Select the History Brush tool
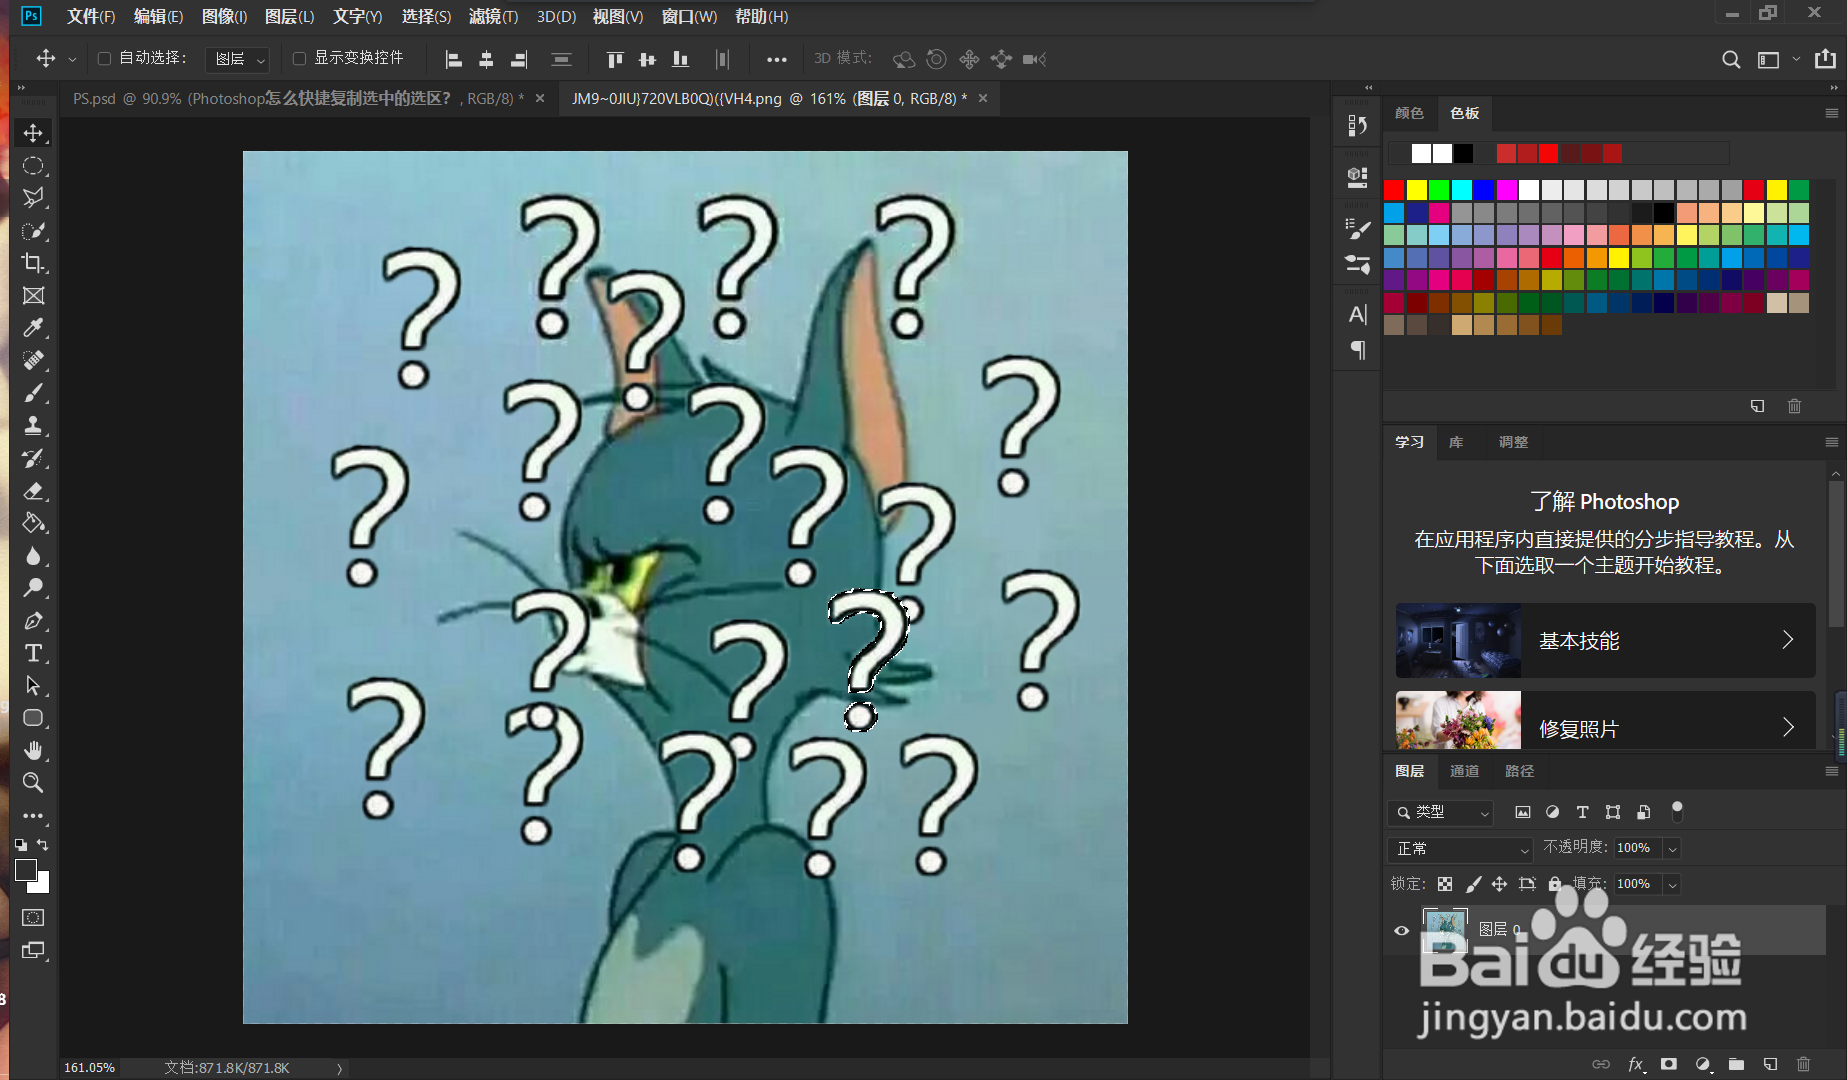The image size is (1847, 1080). tap(33, 458)
